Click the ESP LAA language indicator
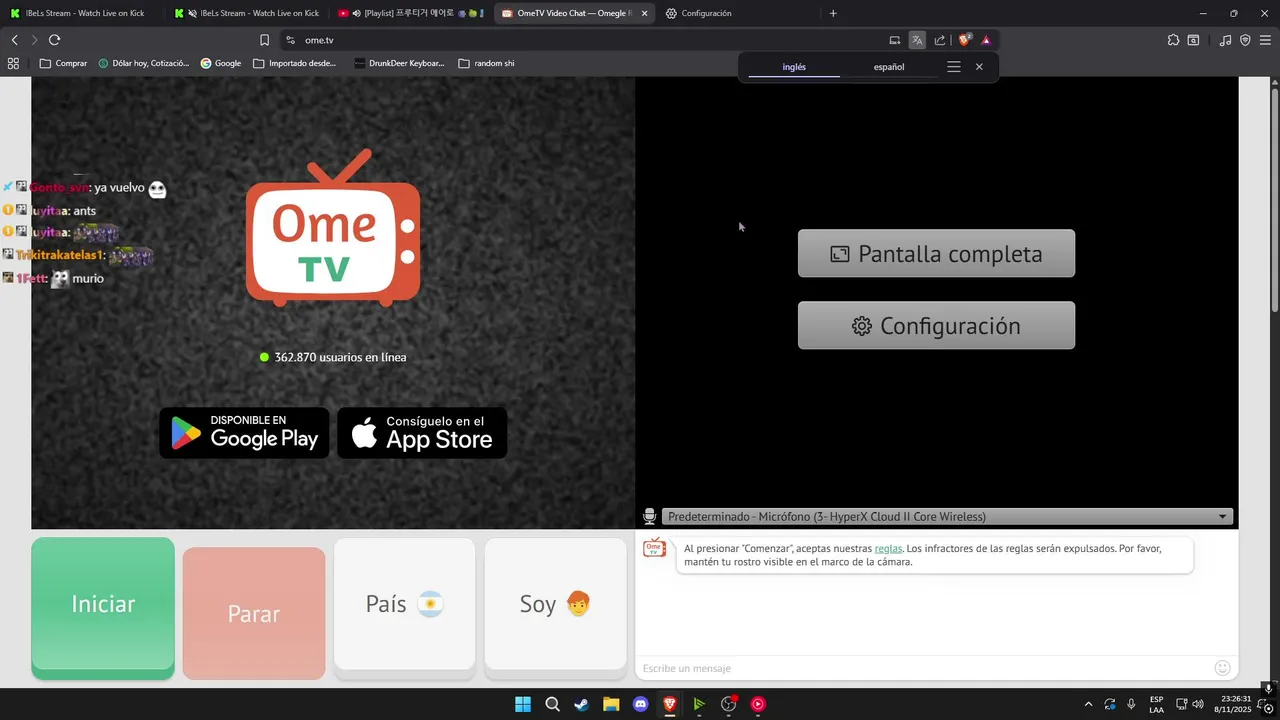This screenshot has height=720, width=1280. coord(1156,704)
